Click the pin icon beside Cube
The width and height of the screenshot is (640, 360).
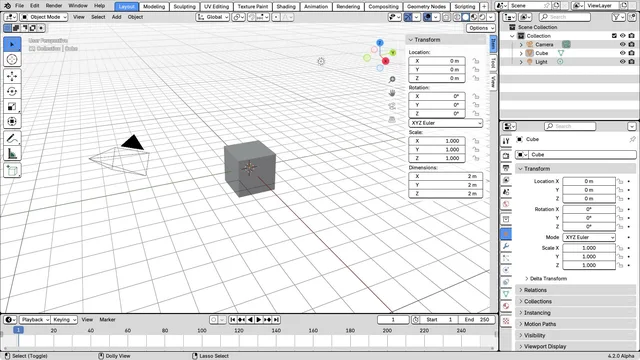click(x=632, y=139)
